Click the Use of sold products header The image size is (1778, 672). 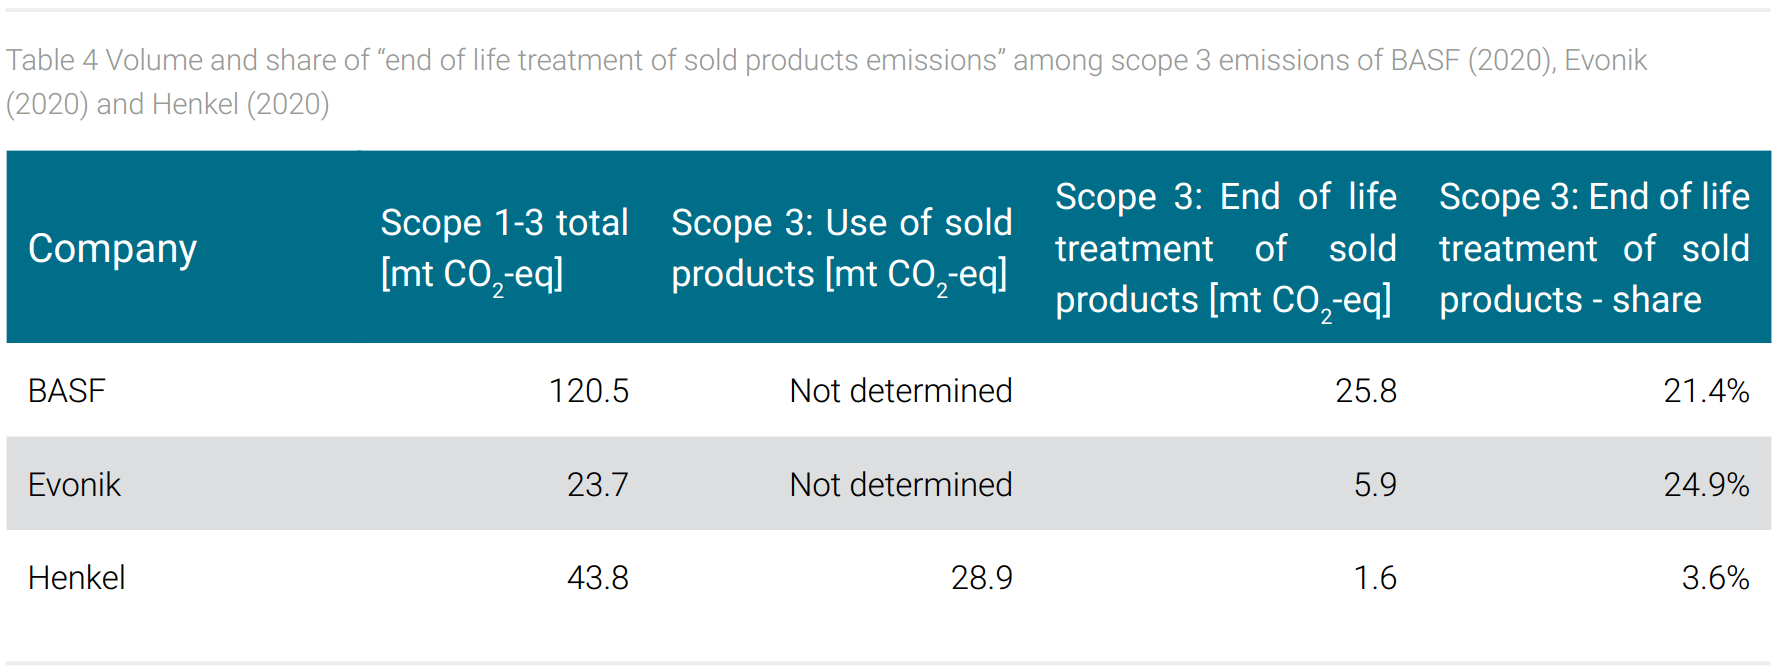tap(841, 249)
